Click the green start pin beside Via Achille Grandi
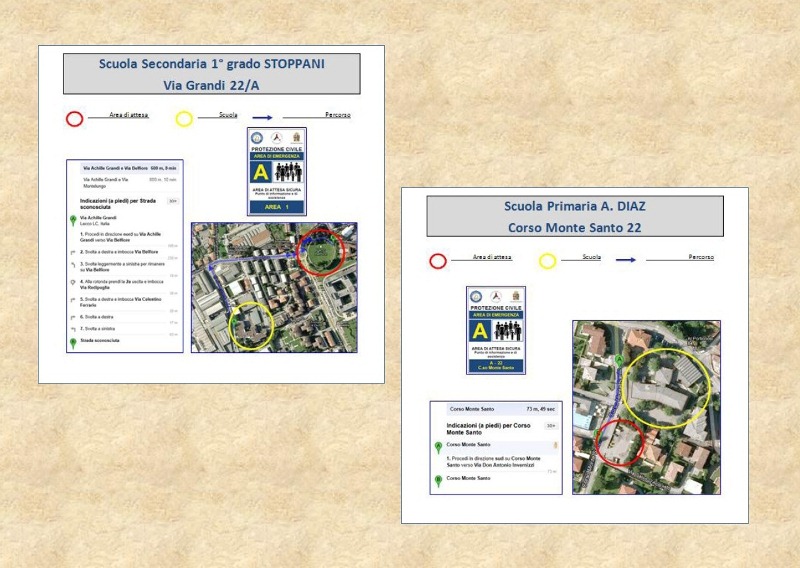 tap(72, 220)
